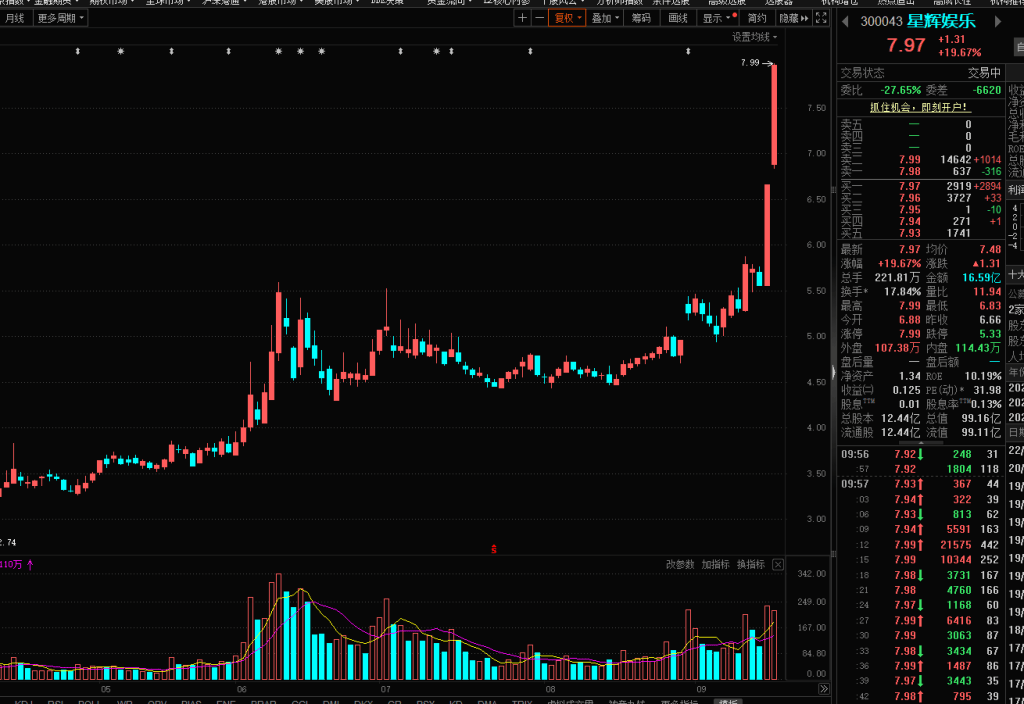Open the 设置均线 moving average settings dropdown
Viewport: 1024px width, 704px height.
tap(754, 37)
